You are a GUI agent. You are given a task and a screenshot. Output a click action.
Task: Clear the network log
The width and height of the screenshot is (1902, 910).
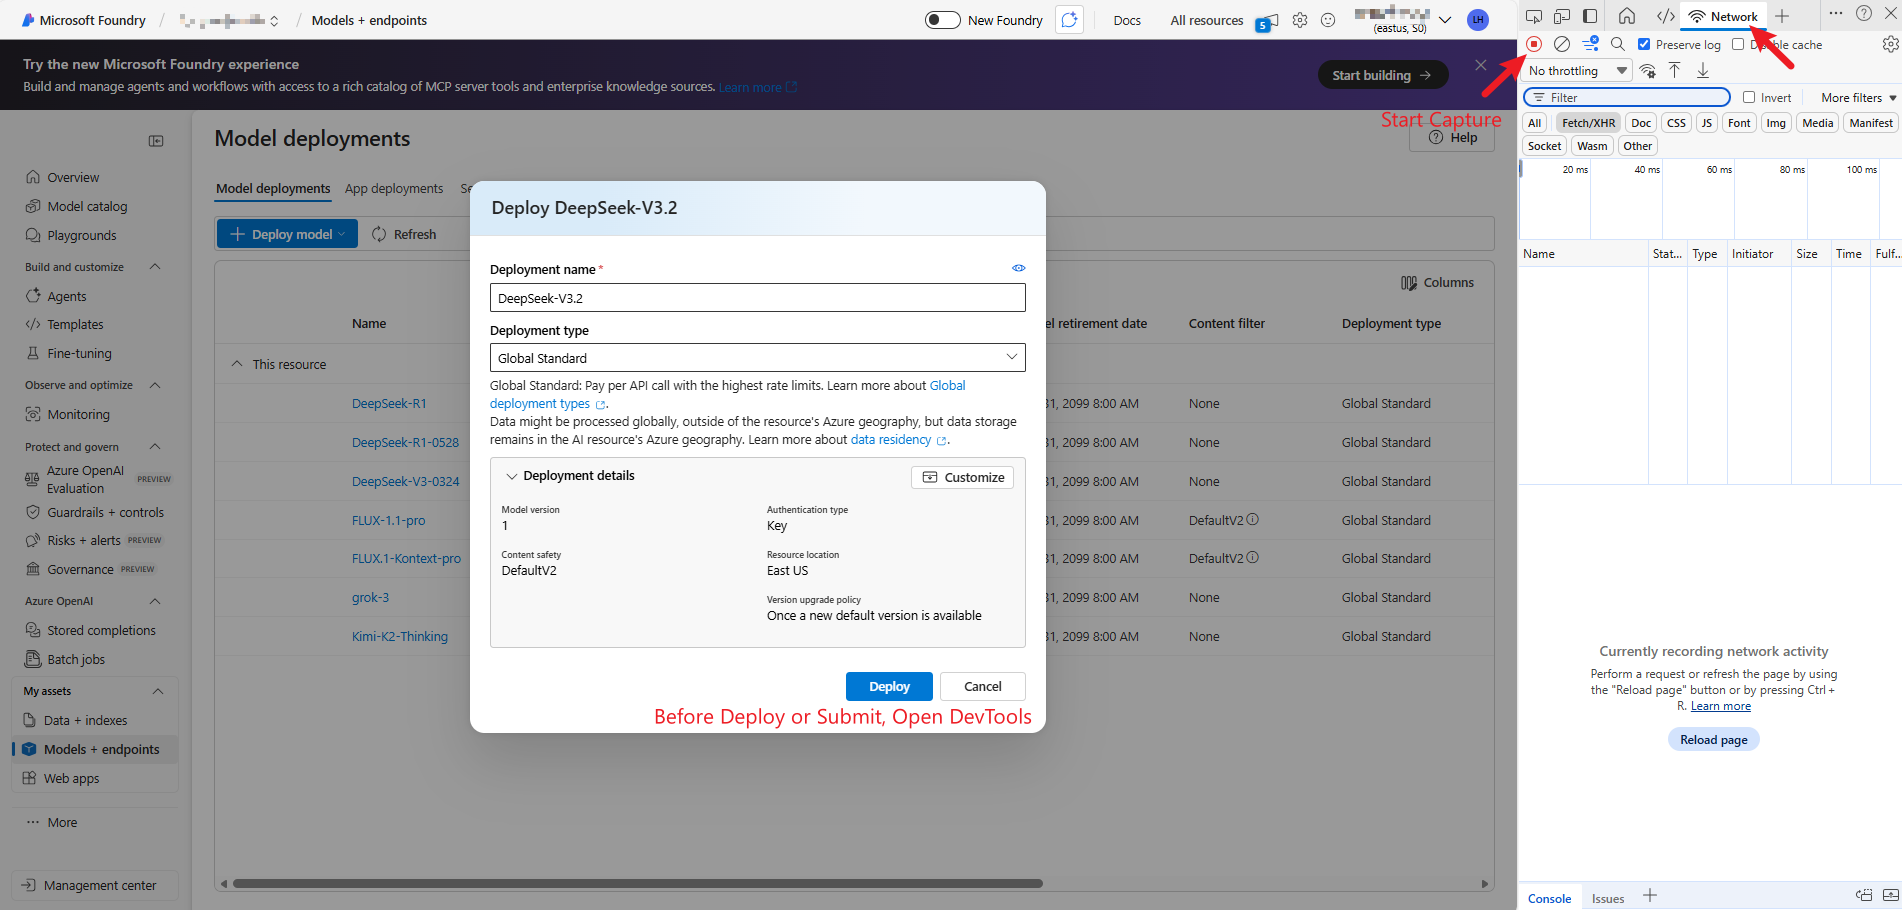pyautogui.click(x=1562, y=44)
